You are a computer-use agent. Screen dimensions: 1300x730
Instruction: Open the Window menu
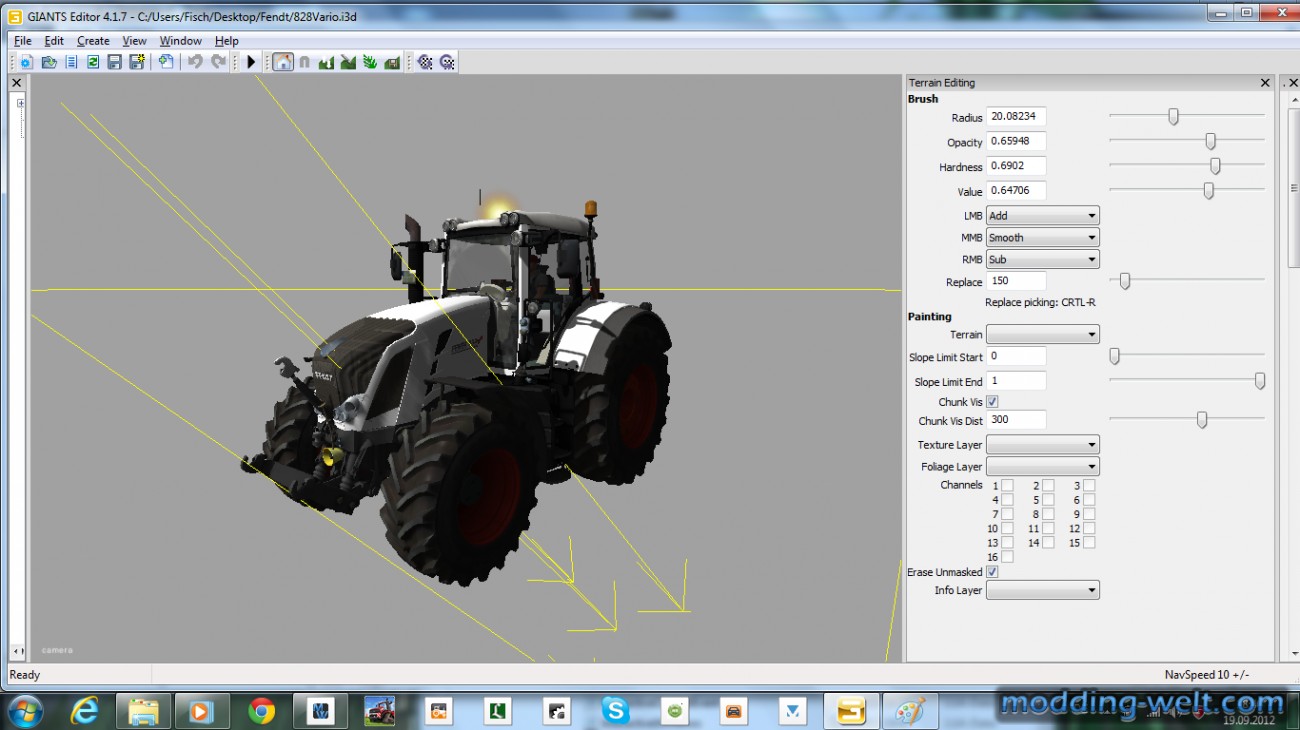tap(181, 41)
